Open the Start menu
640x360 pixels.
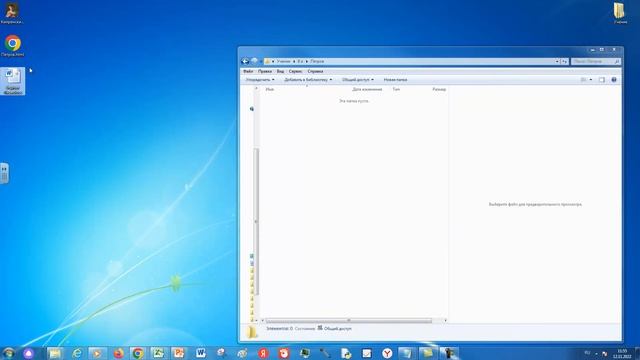click(8, 353)
